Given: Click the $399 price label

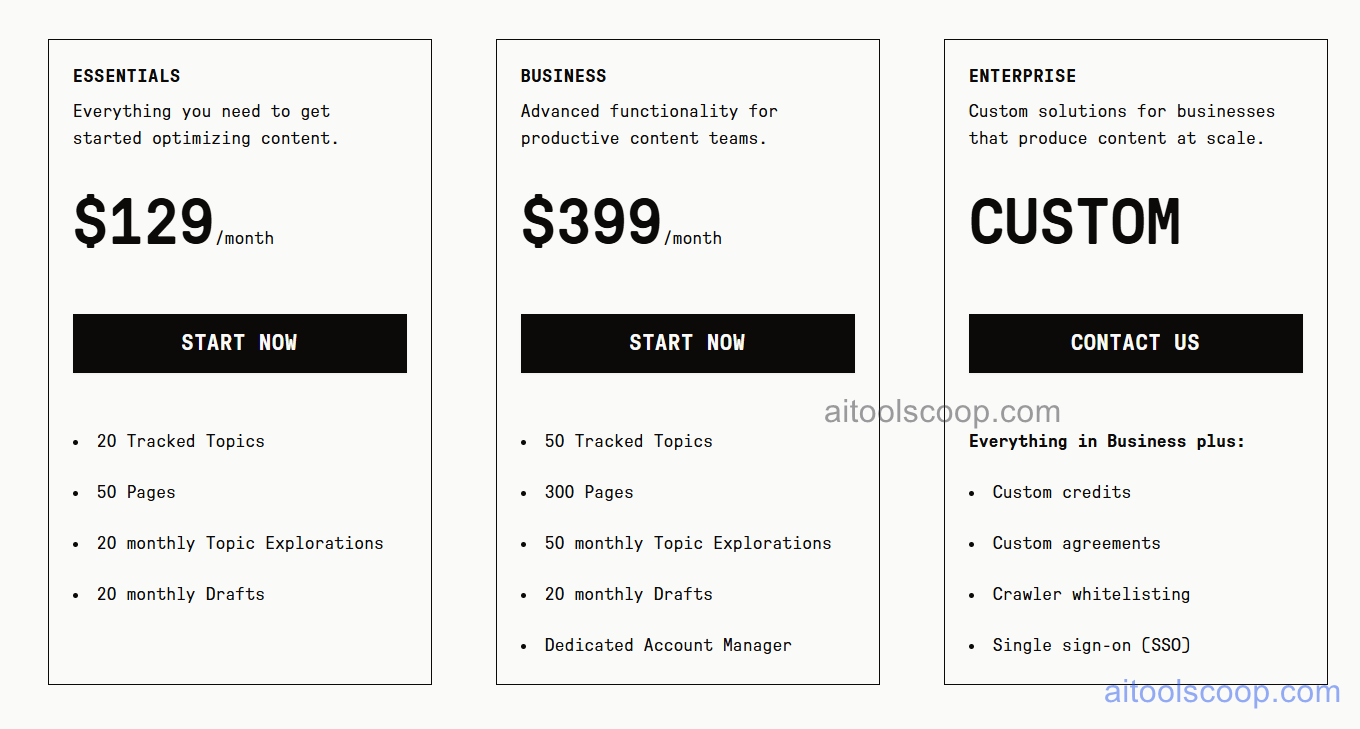Looking at the screenshot, I should click(591, 221).
